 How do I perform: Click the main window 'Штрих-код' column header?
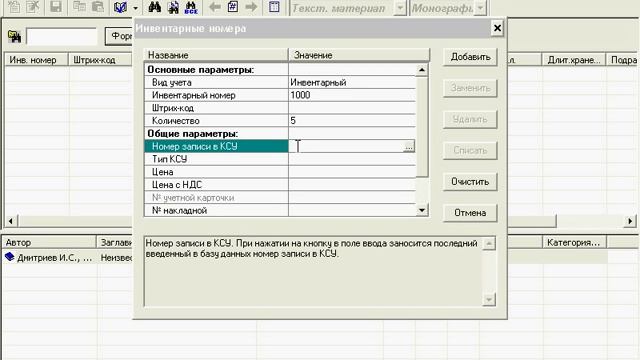(x=100, y=60)
